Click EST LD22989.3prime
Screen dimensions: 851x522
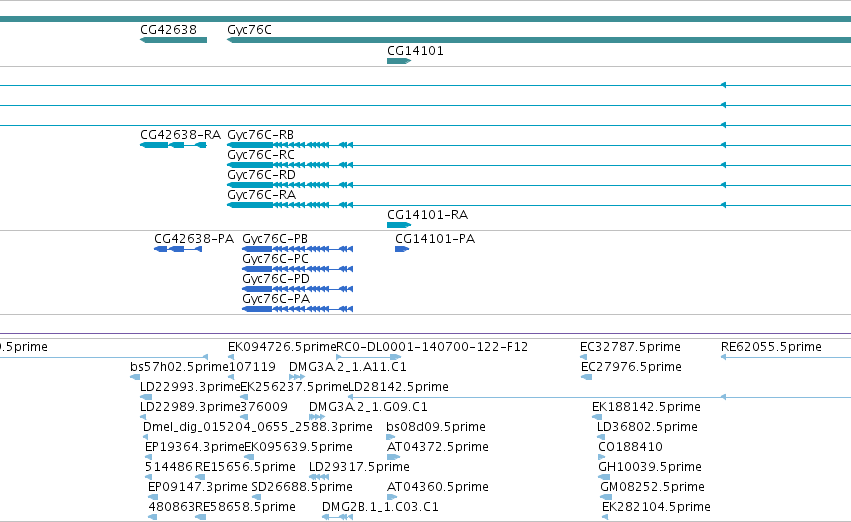(x=190, y=407)
